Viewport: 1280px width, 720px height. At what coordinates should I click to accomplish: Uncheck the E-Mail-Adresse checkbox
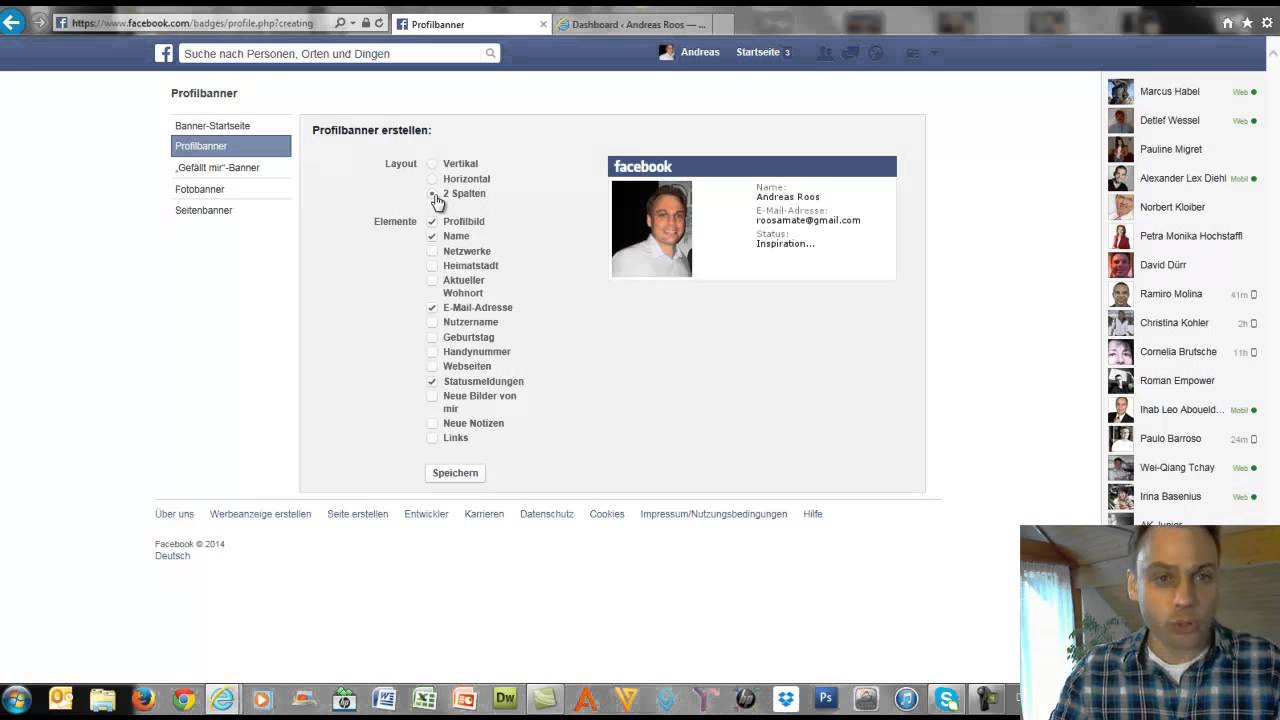tap(432, 308)
